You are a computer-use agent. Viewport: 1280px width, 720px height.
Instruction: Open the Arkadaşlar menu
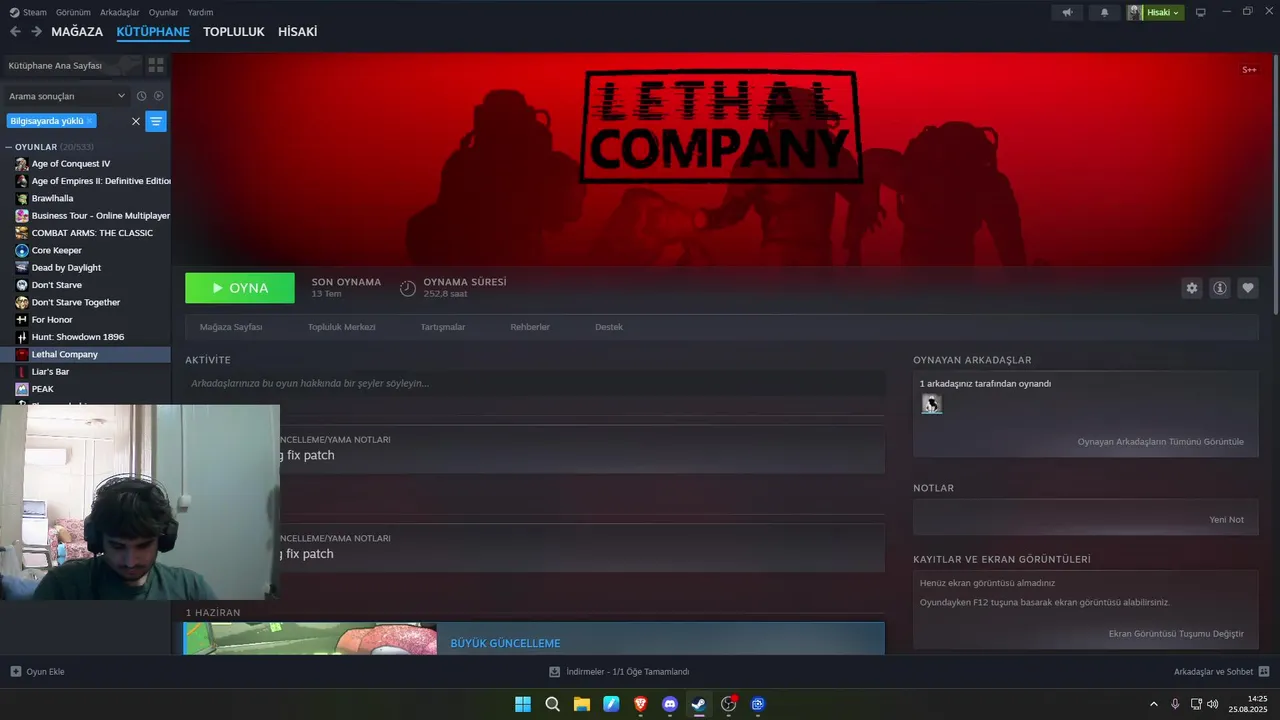(120, 12)
